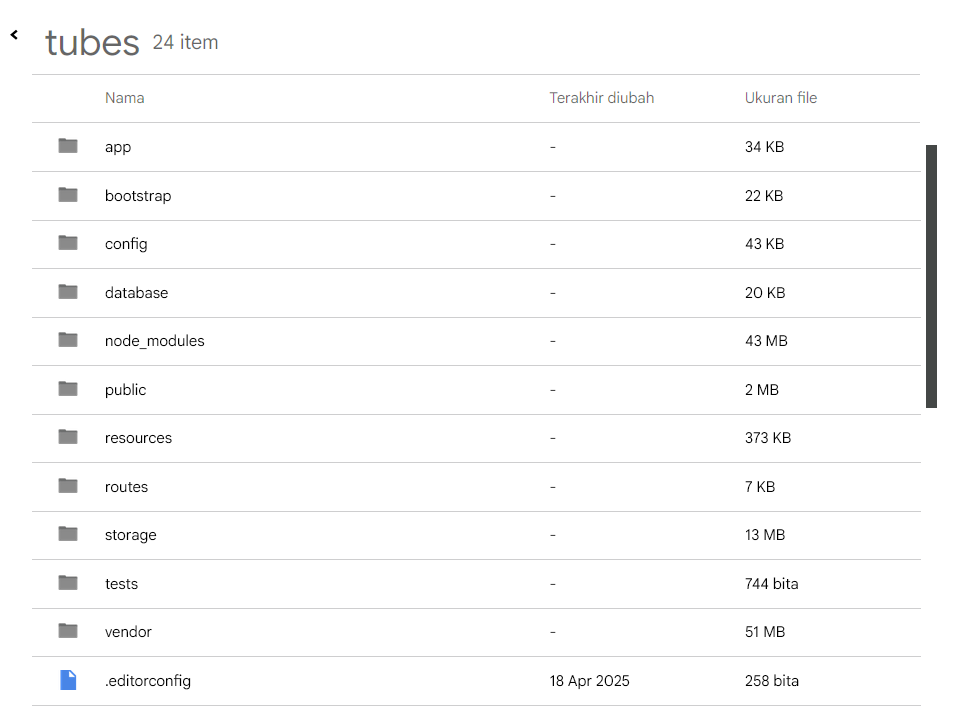The width and height of the screenshot is (954, 726).
Task: Click the vendor folder icon
Action: coord(68,631)
